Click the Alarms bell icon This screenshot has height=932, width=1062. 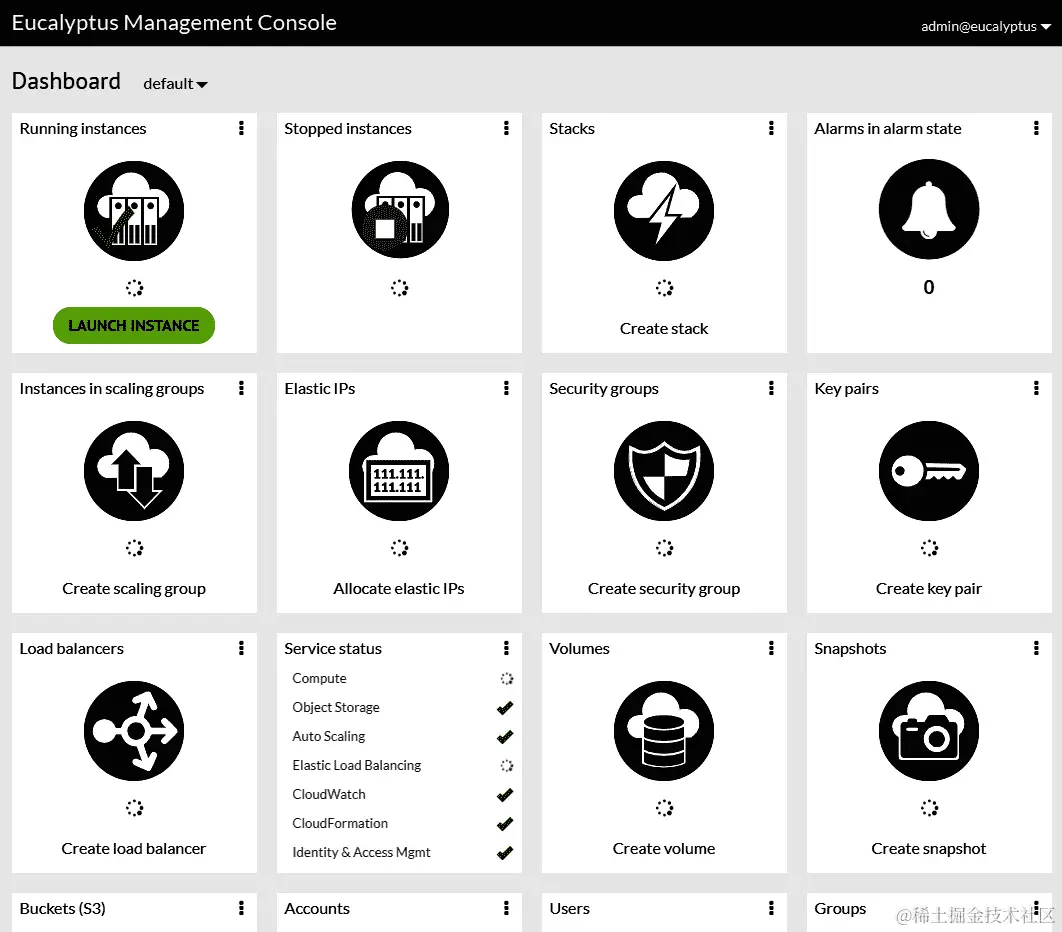[929, 209]
